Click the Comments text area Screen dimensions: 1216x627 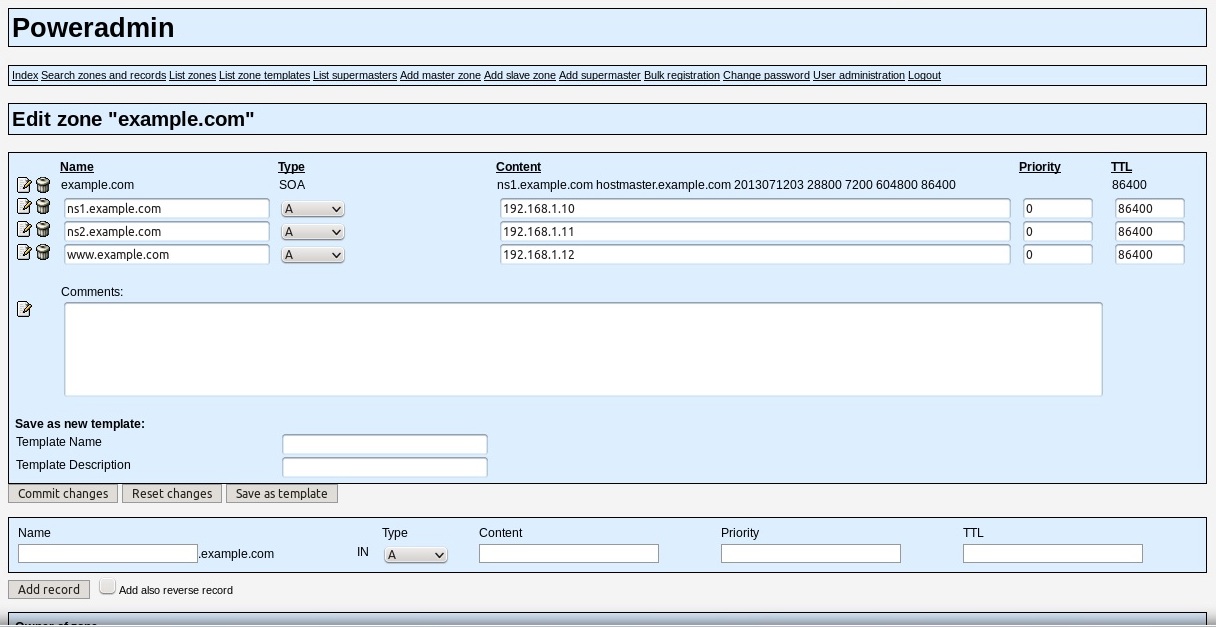coord(583,349)
